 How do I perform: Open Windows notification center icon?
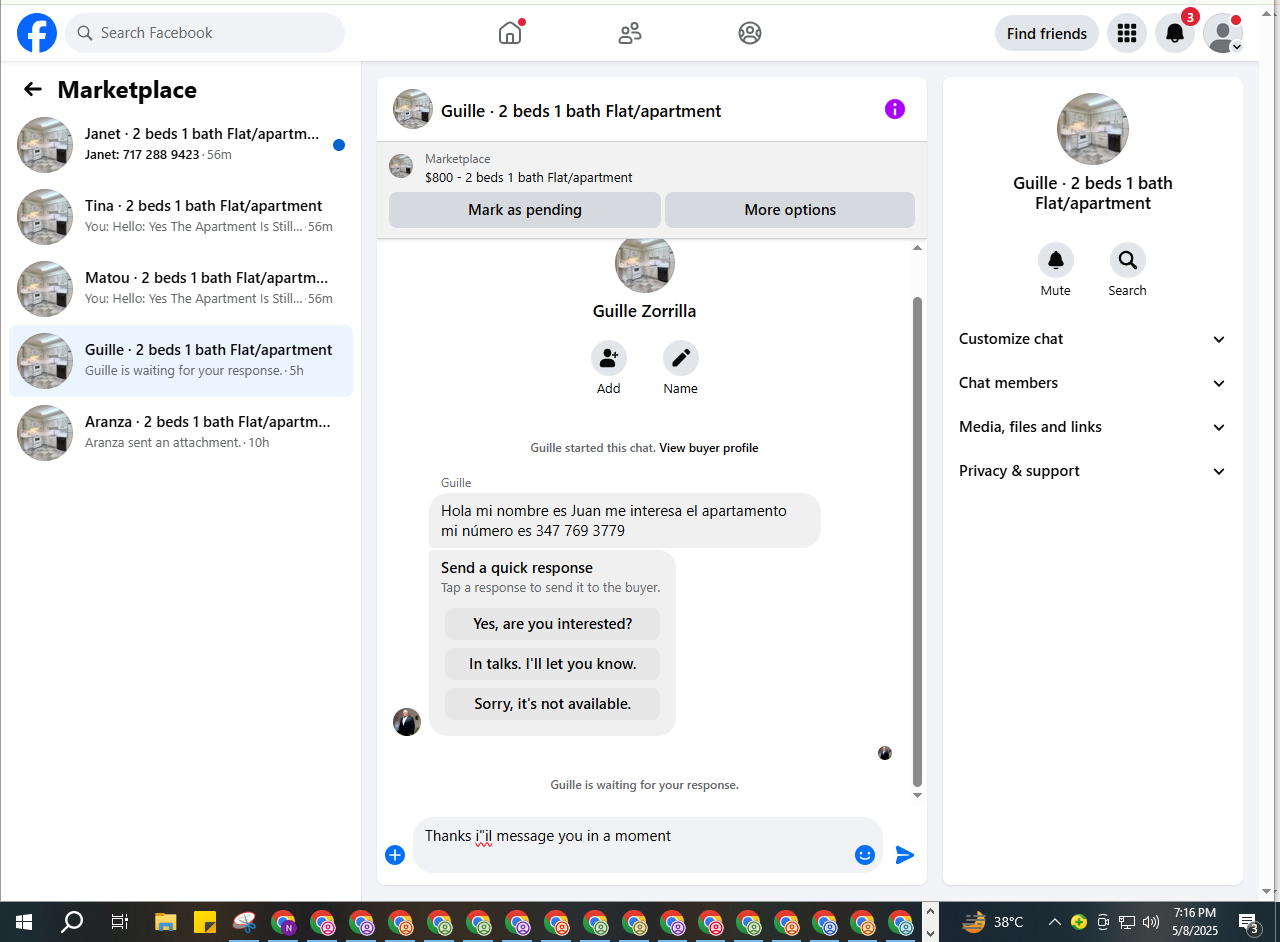(x=1248, y=922)
